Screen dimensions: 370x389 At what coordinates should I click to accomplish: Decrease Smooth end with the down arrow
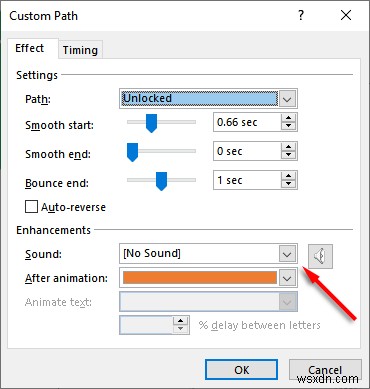[x=288, y=155]
